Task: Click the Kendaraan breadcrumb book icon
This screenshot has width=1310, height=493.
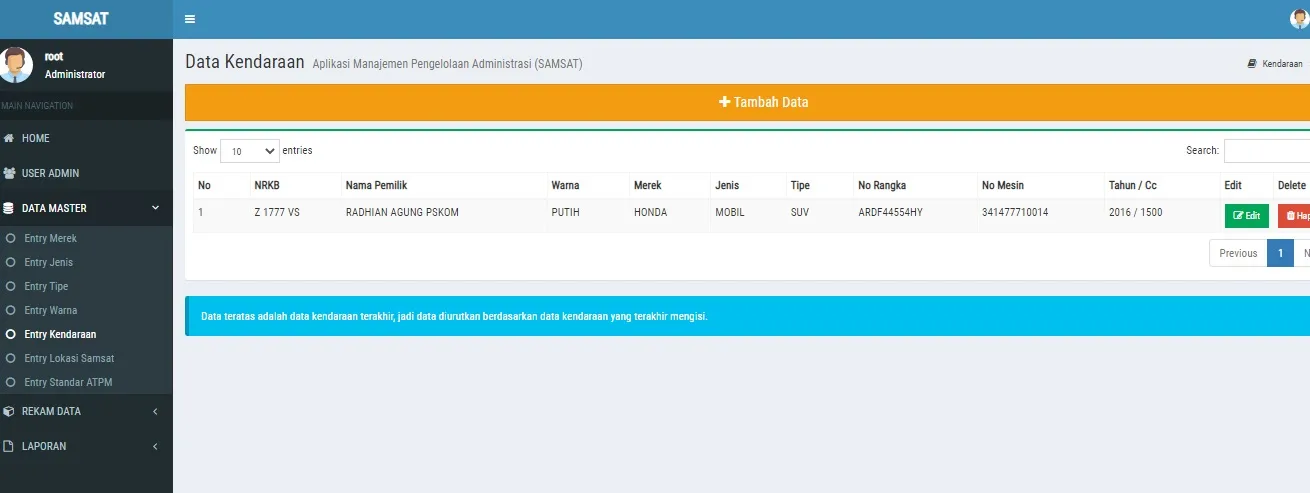Action: click(1251, 63)
